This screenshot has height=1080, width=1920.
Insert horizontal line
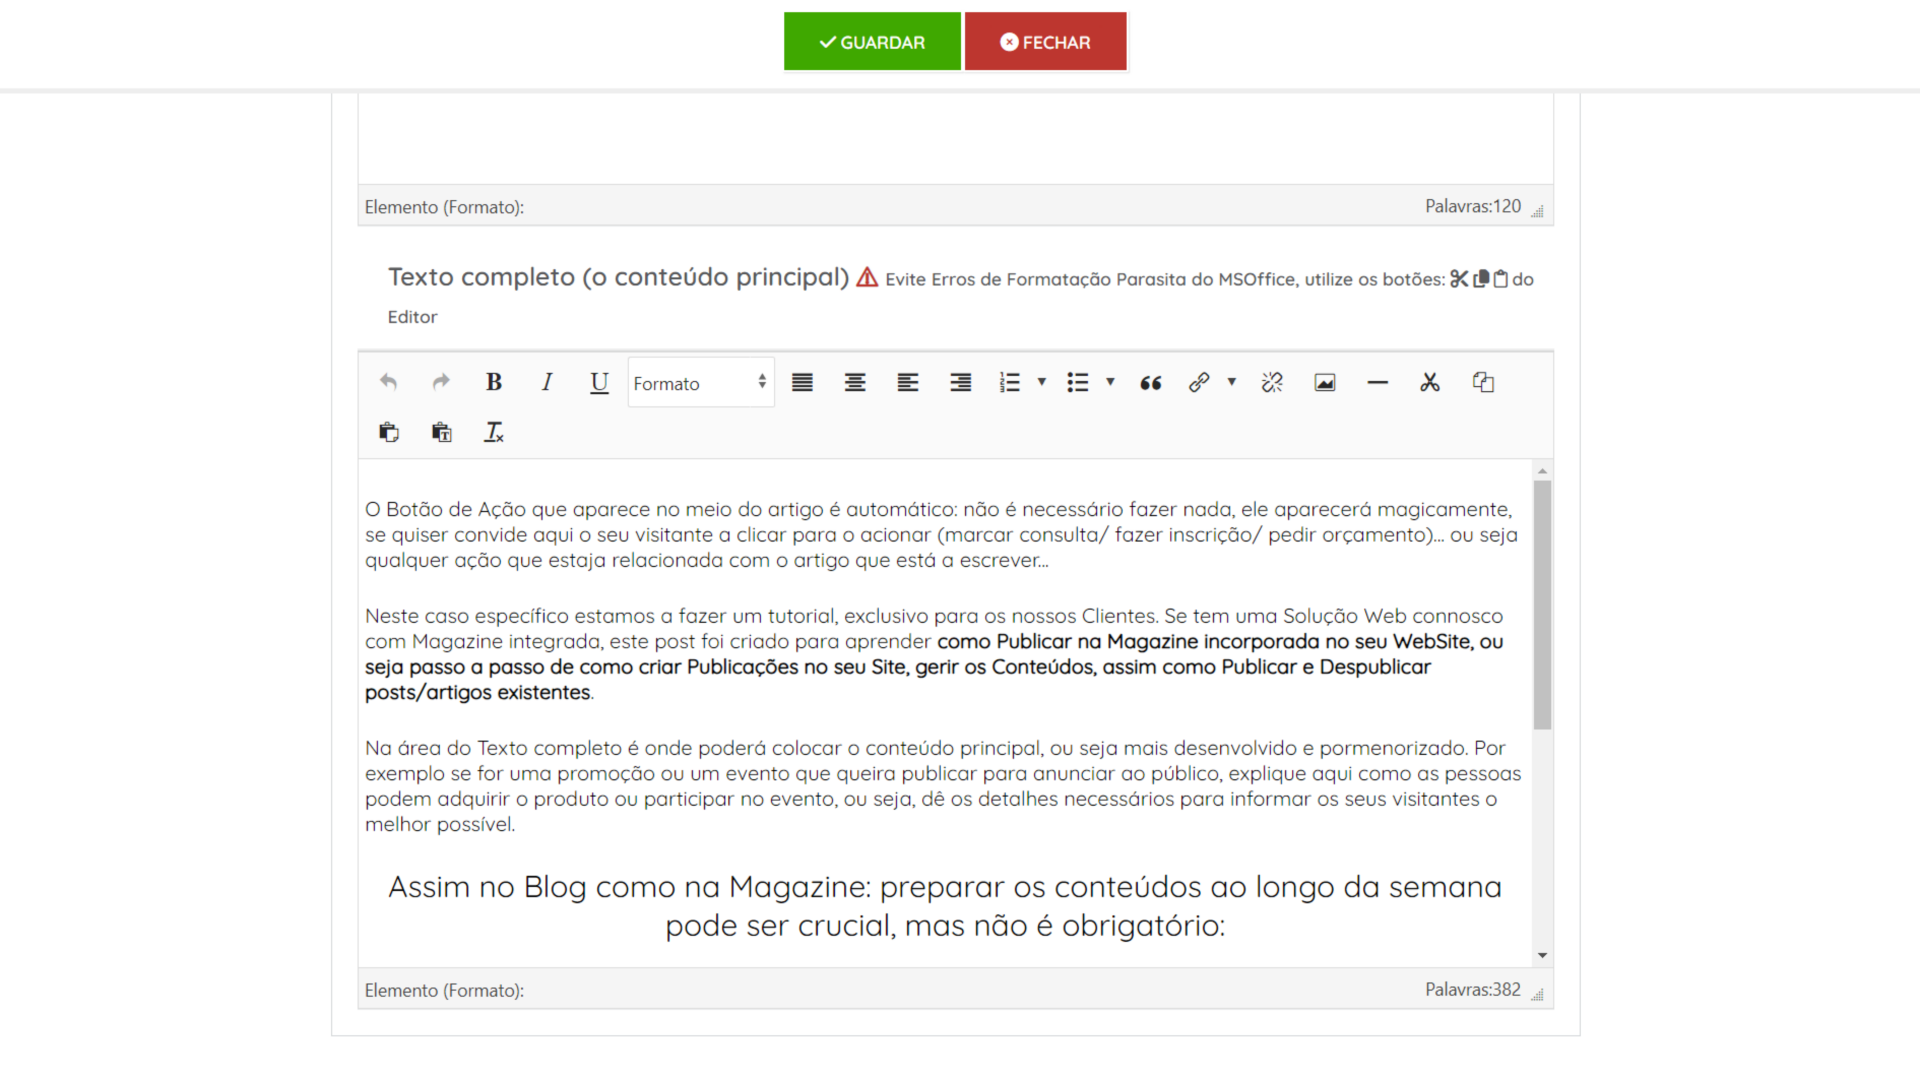coord(1377,382)
